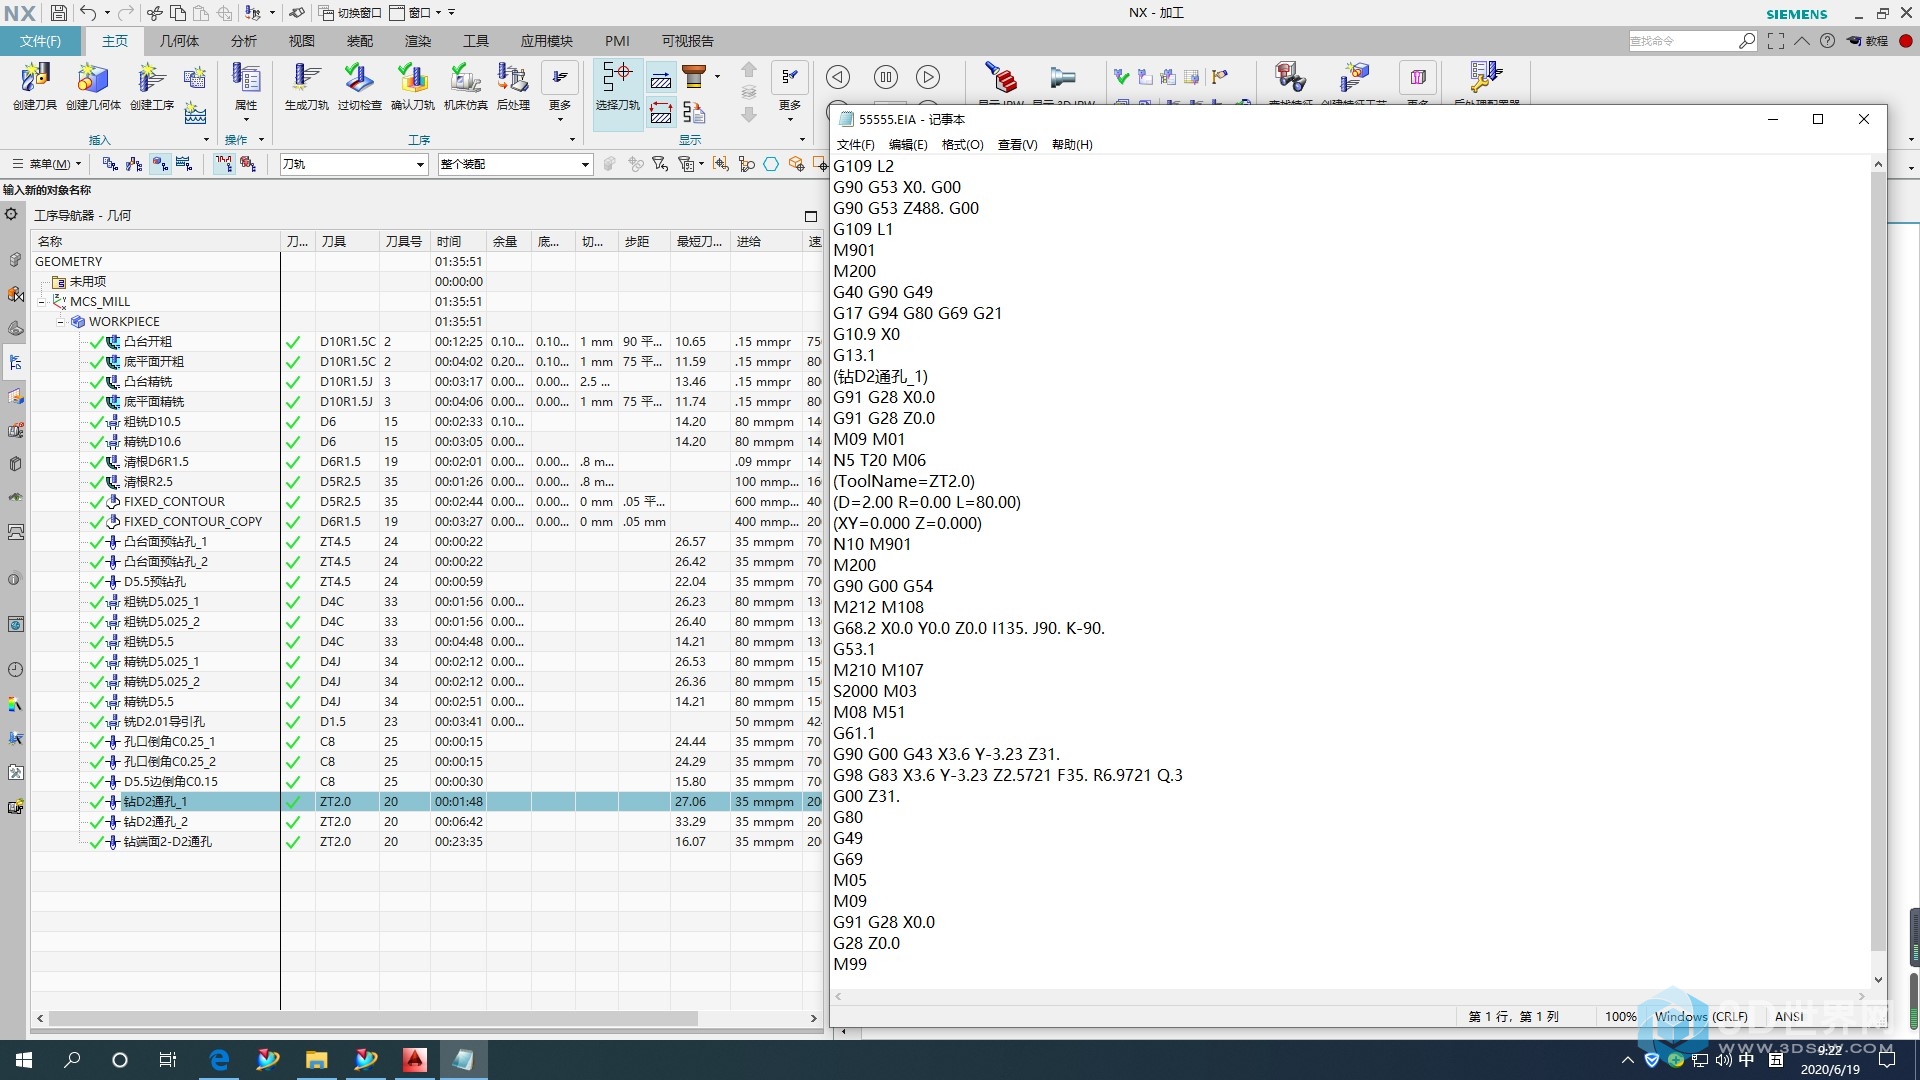Click the 教程 tutorial button
This screenshot has height=1080, width=1920.
1867,41
